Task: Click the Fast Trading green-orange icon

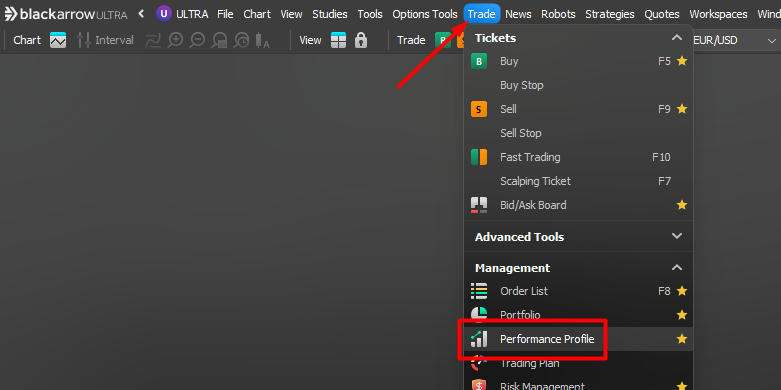Action: tap(479, 157)
